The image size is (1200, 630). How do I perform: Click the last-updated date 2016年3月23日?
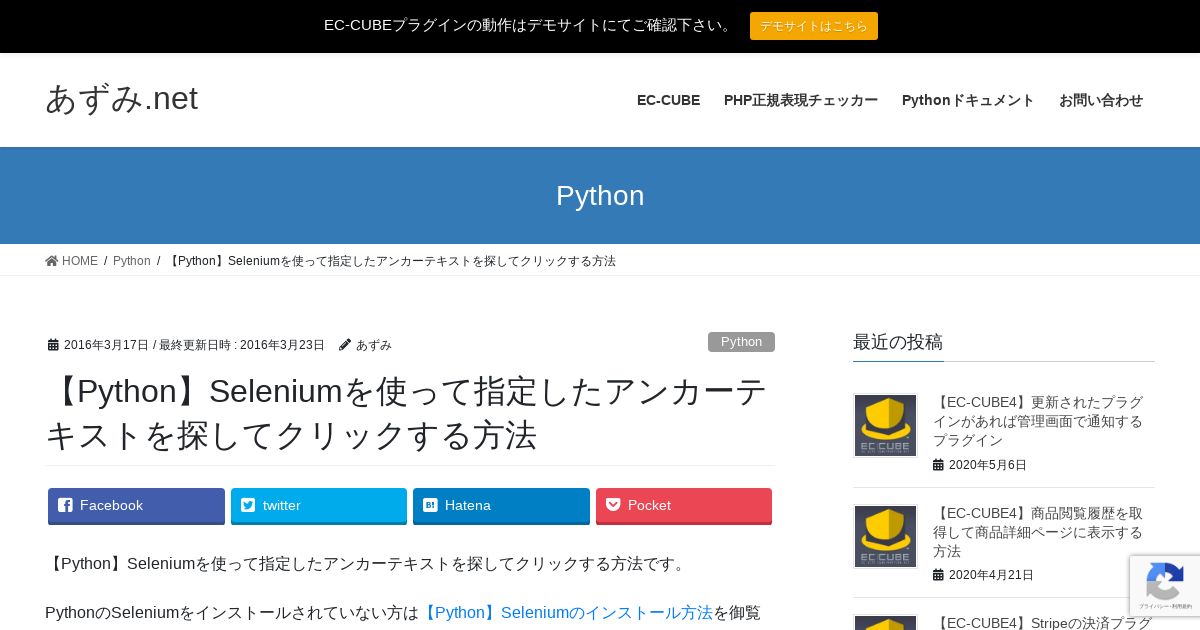coord(282,345)
